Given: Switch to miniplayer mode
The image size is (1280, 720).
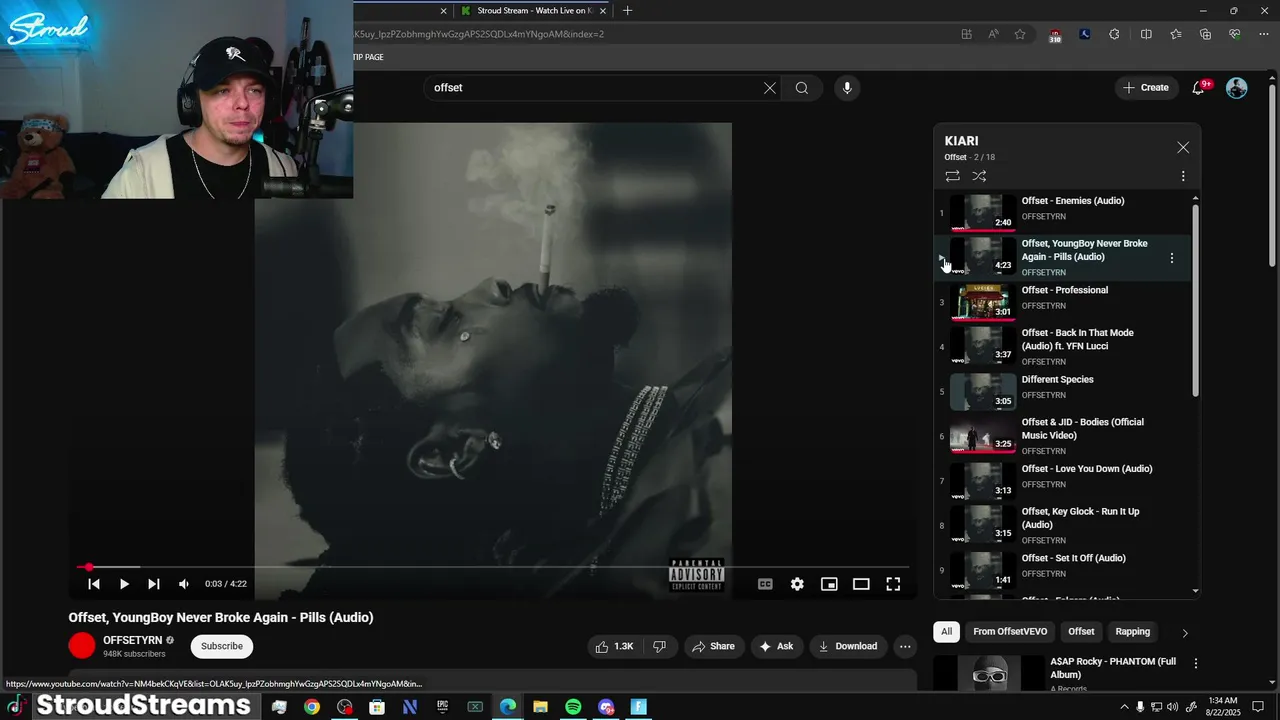Looking at the screenshot, I should (x=829, y=584).
